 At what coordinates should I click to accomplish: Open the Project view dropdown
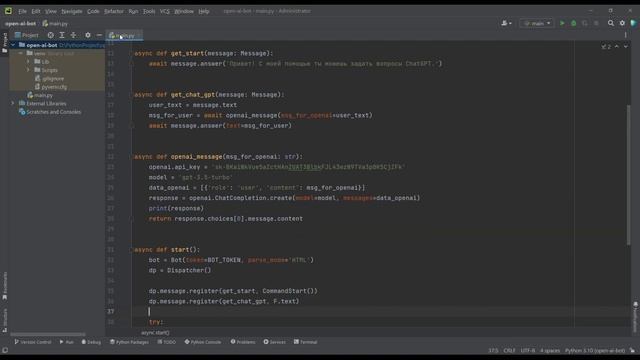[x=27, y=35]
